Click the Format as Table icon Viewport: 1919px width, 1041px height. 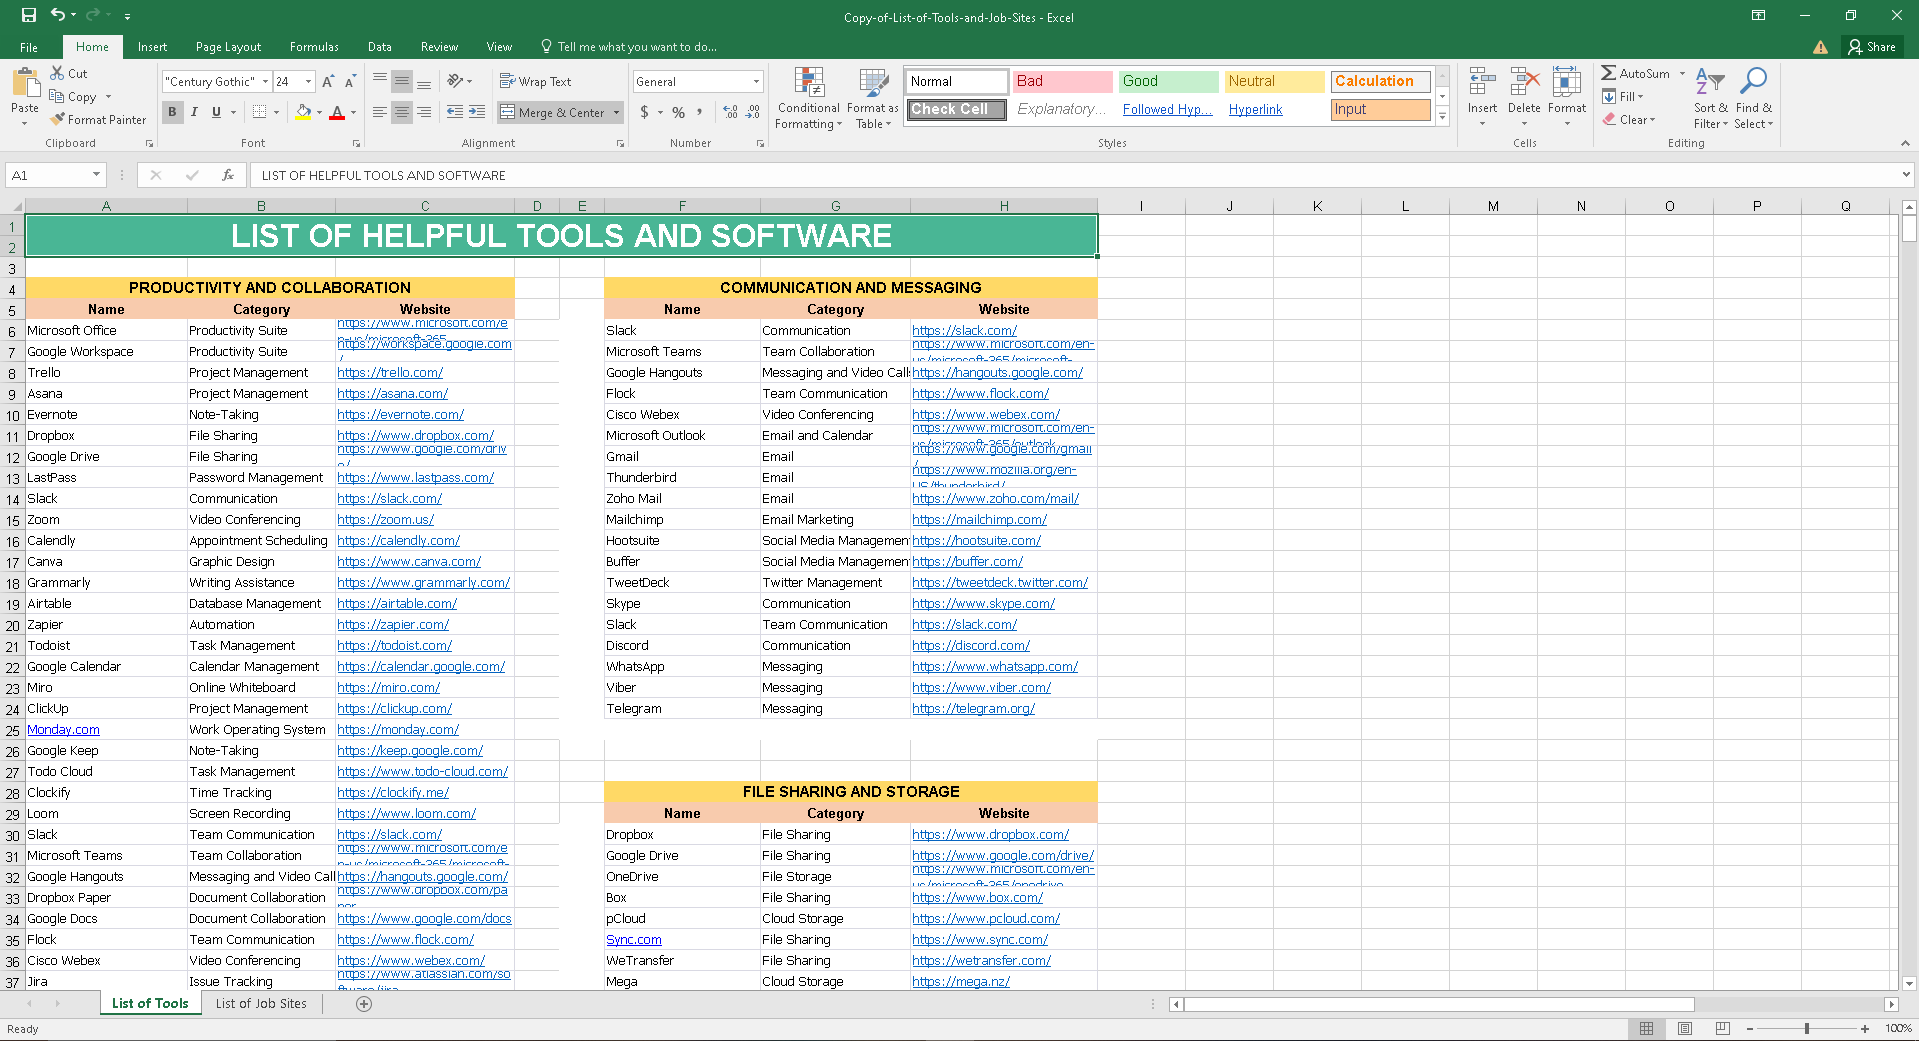pos(872,99)
